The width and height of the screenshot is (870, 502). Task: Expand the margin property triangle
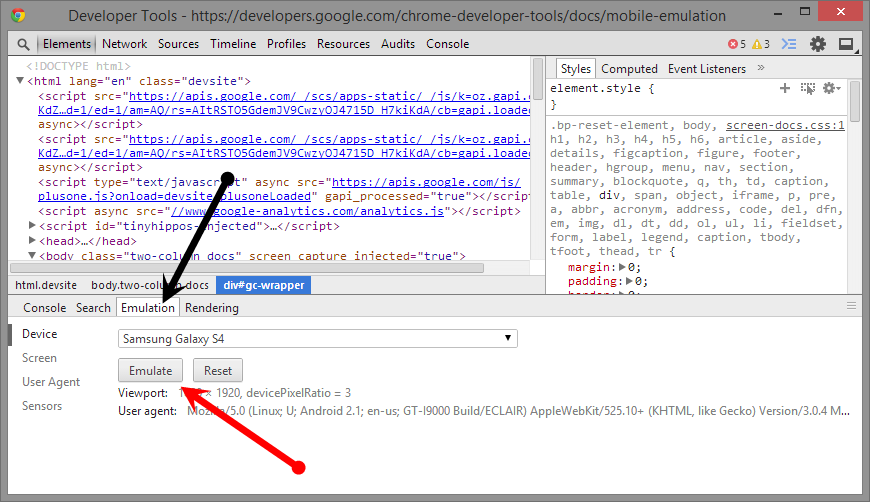622,267
